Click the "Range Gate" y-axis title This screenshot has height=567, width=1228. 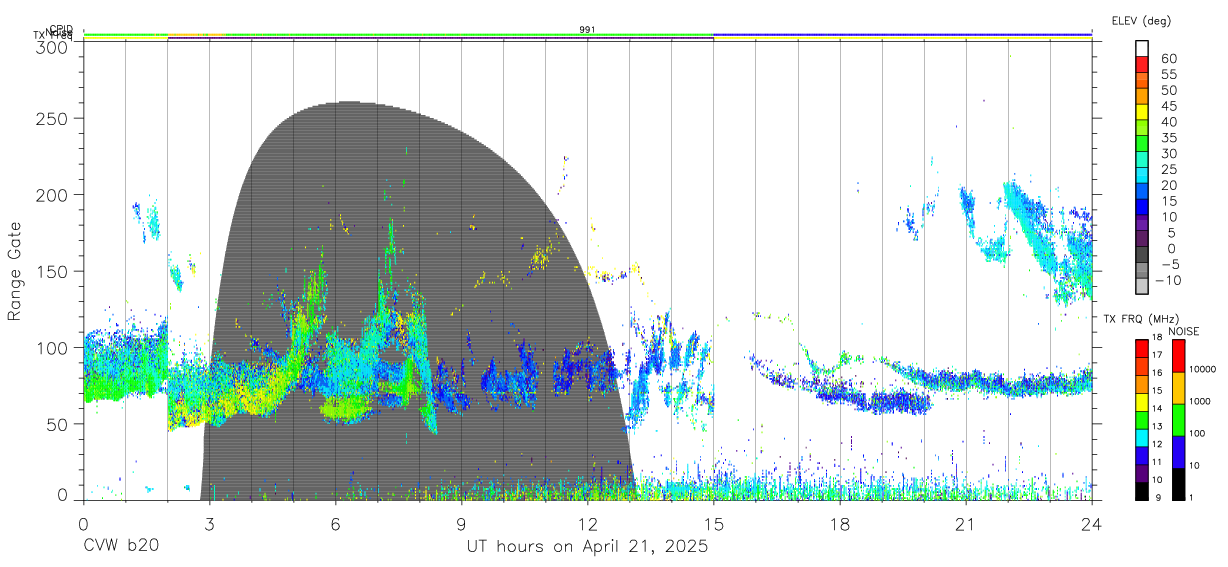pyautogui.click(x=15, y=271)
